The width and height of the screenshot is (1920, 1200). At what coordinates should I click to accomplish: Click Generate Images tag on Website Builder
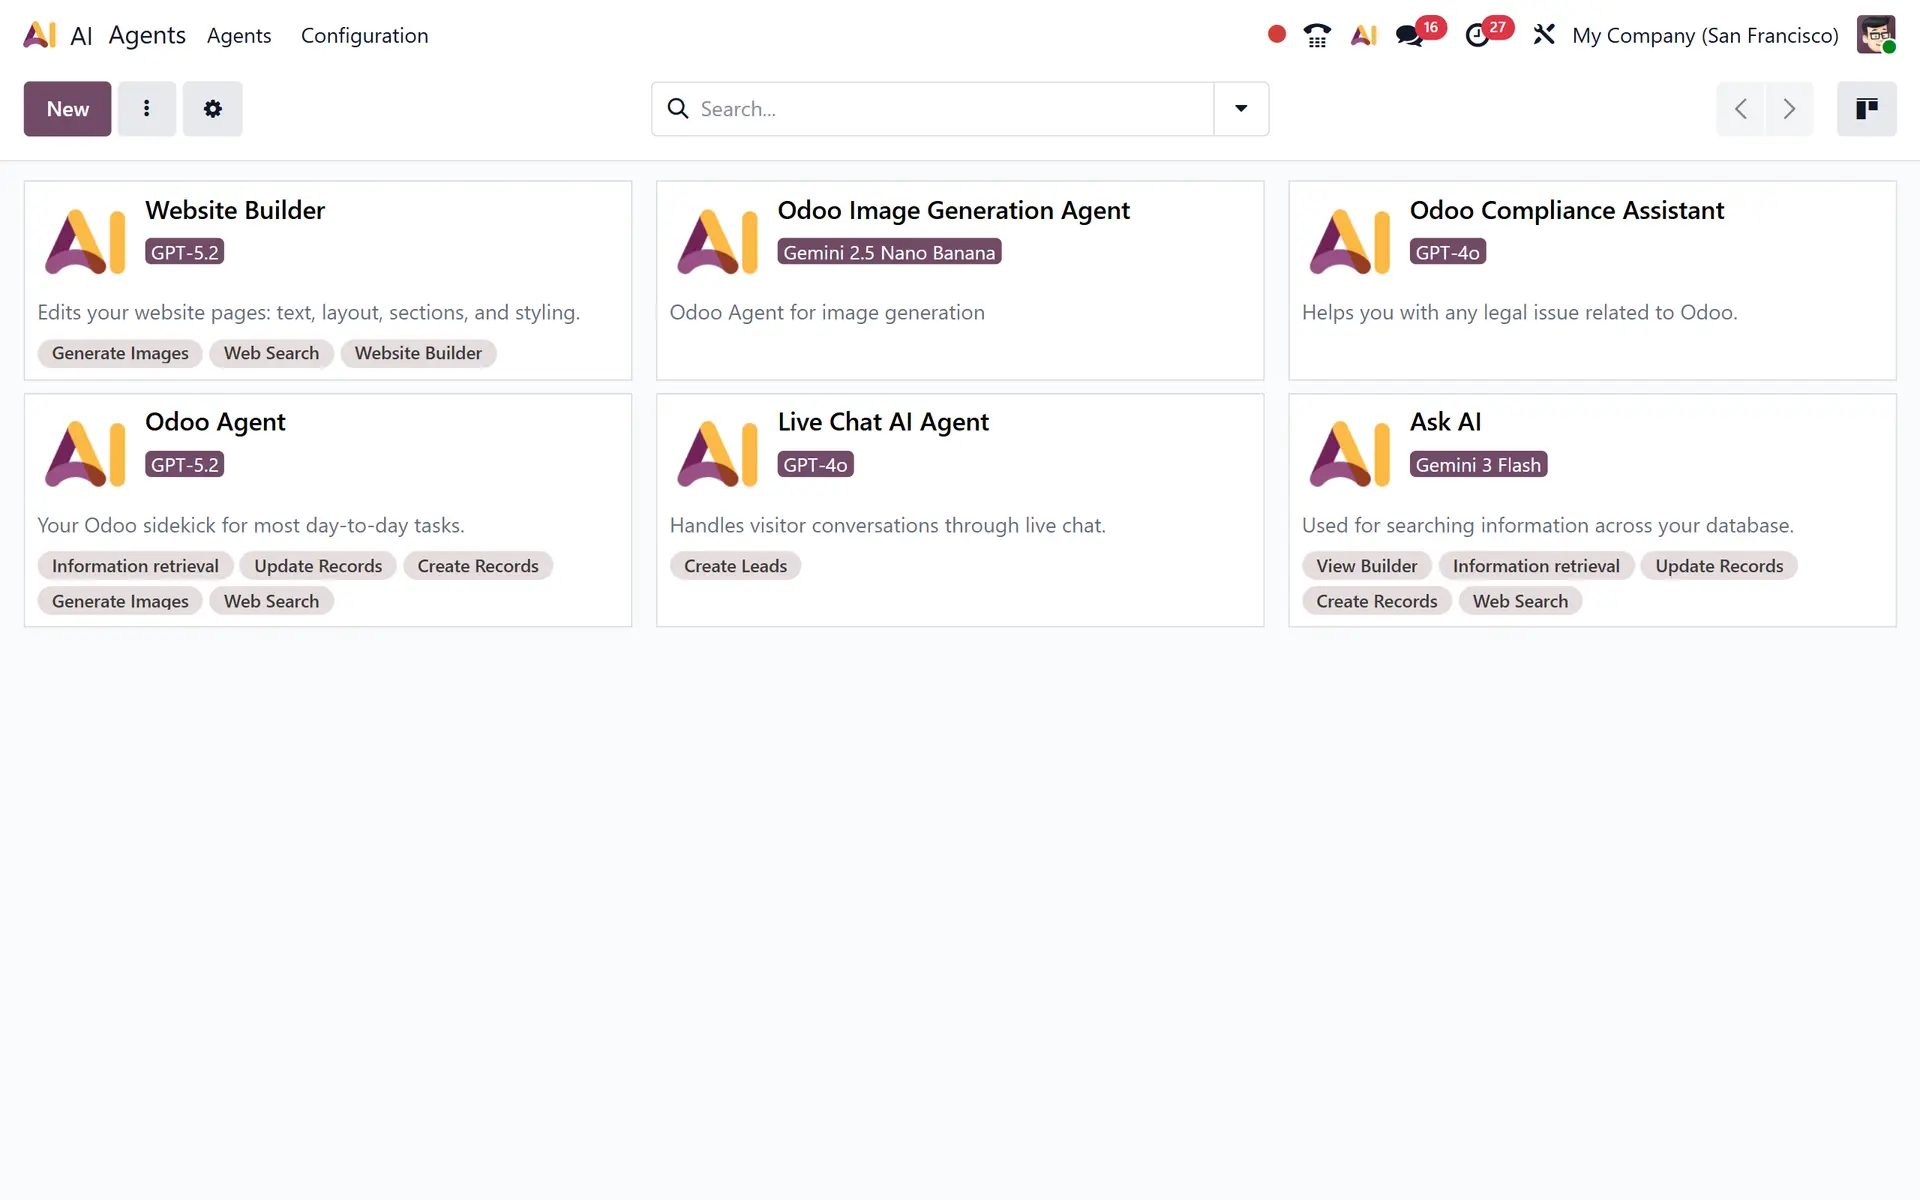pyautogui.click(x=120, y=353)
